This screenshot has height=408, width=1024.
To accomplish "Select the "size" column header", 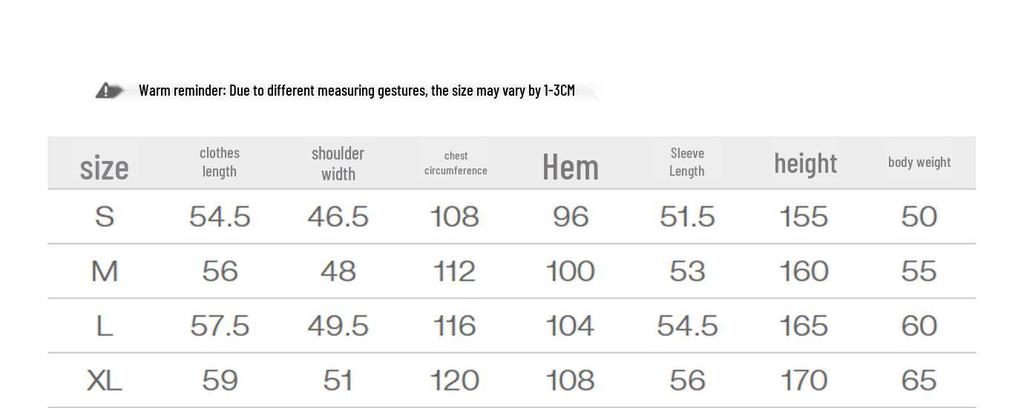I will (104, 165).
